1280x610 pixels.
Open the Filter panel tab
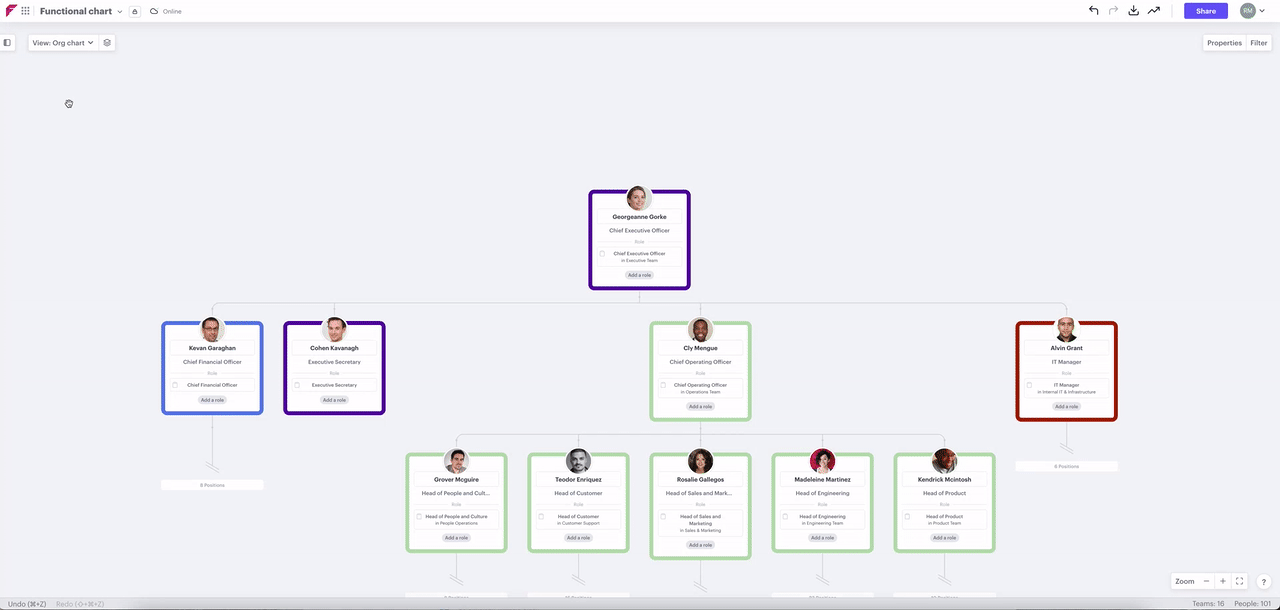pyautogui.click(x=1258, y=43)
